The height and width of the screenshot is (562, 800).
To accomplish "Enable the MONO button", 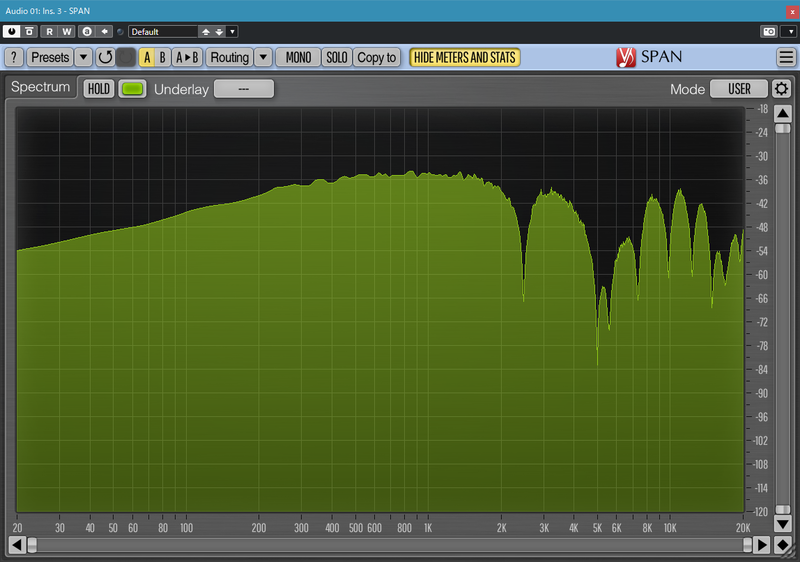I will [x=298, y=57].
